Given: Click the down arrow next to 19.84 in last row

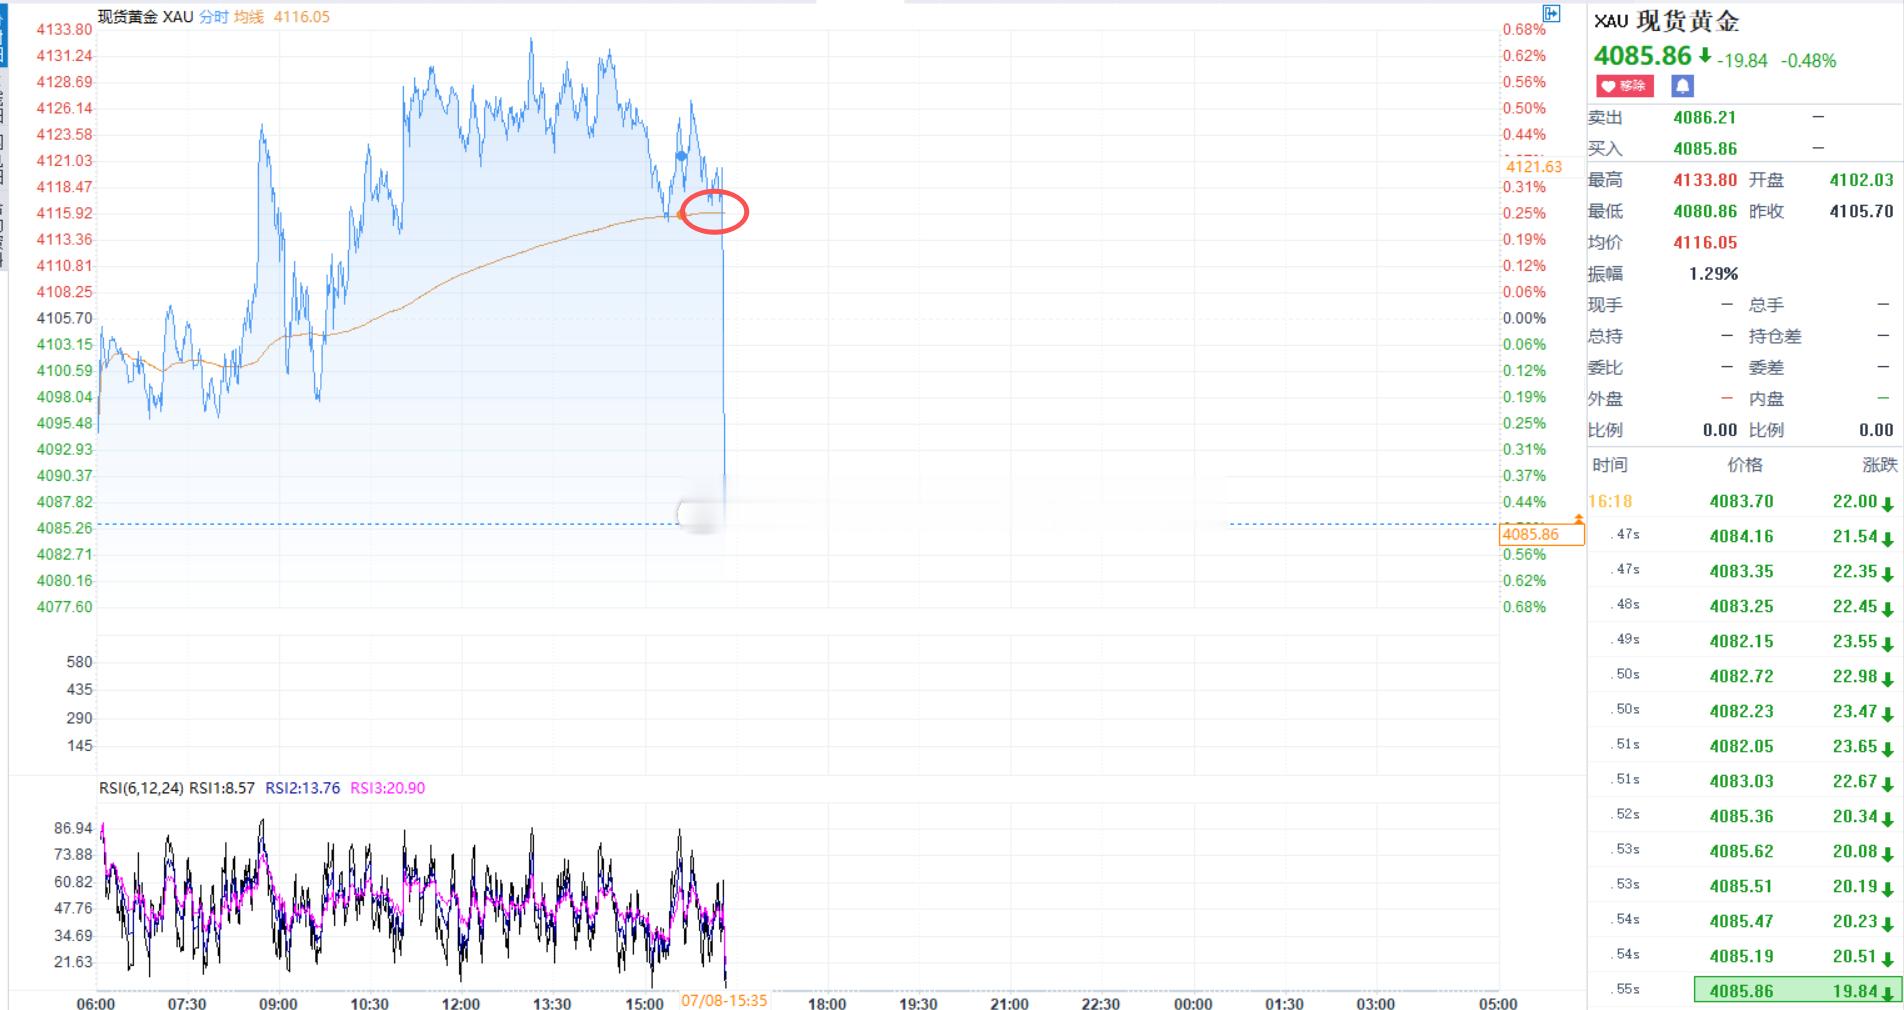Looking at the screenshot, I should point(1887,994).
